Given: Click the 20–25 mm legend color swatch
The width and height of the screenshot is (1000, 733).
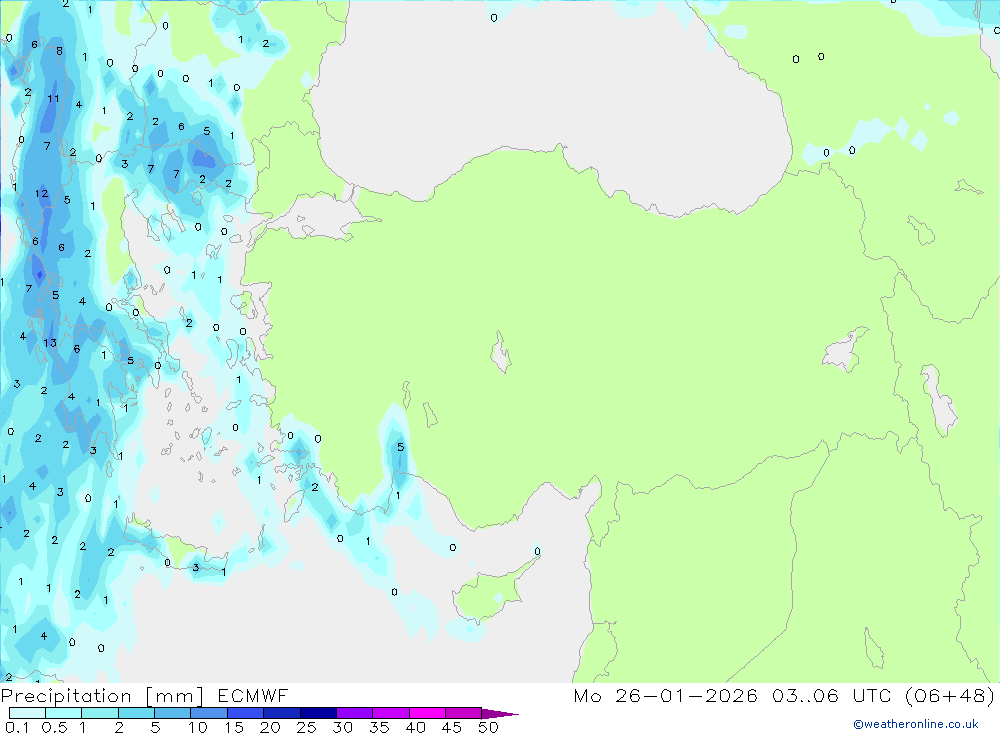Looking at the screenshot, I should 282,713.
